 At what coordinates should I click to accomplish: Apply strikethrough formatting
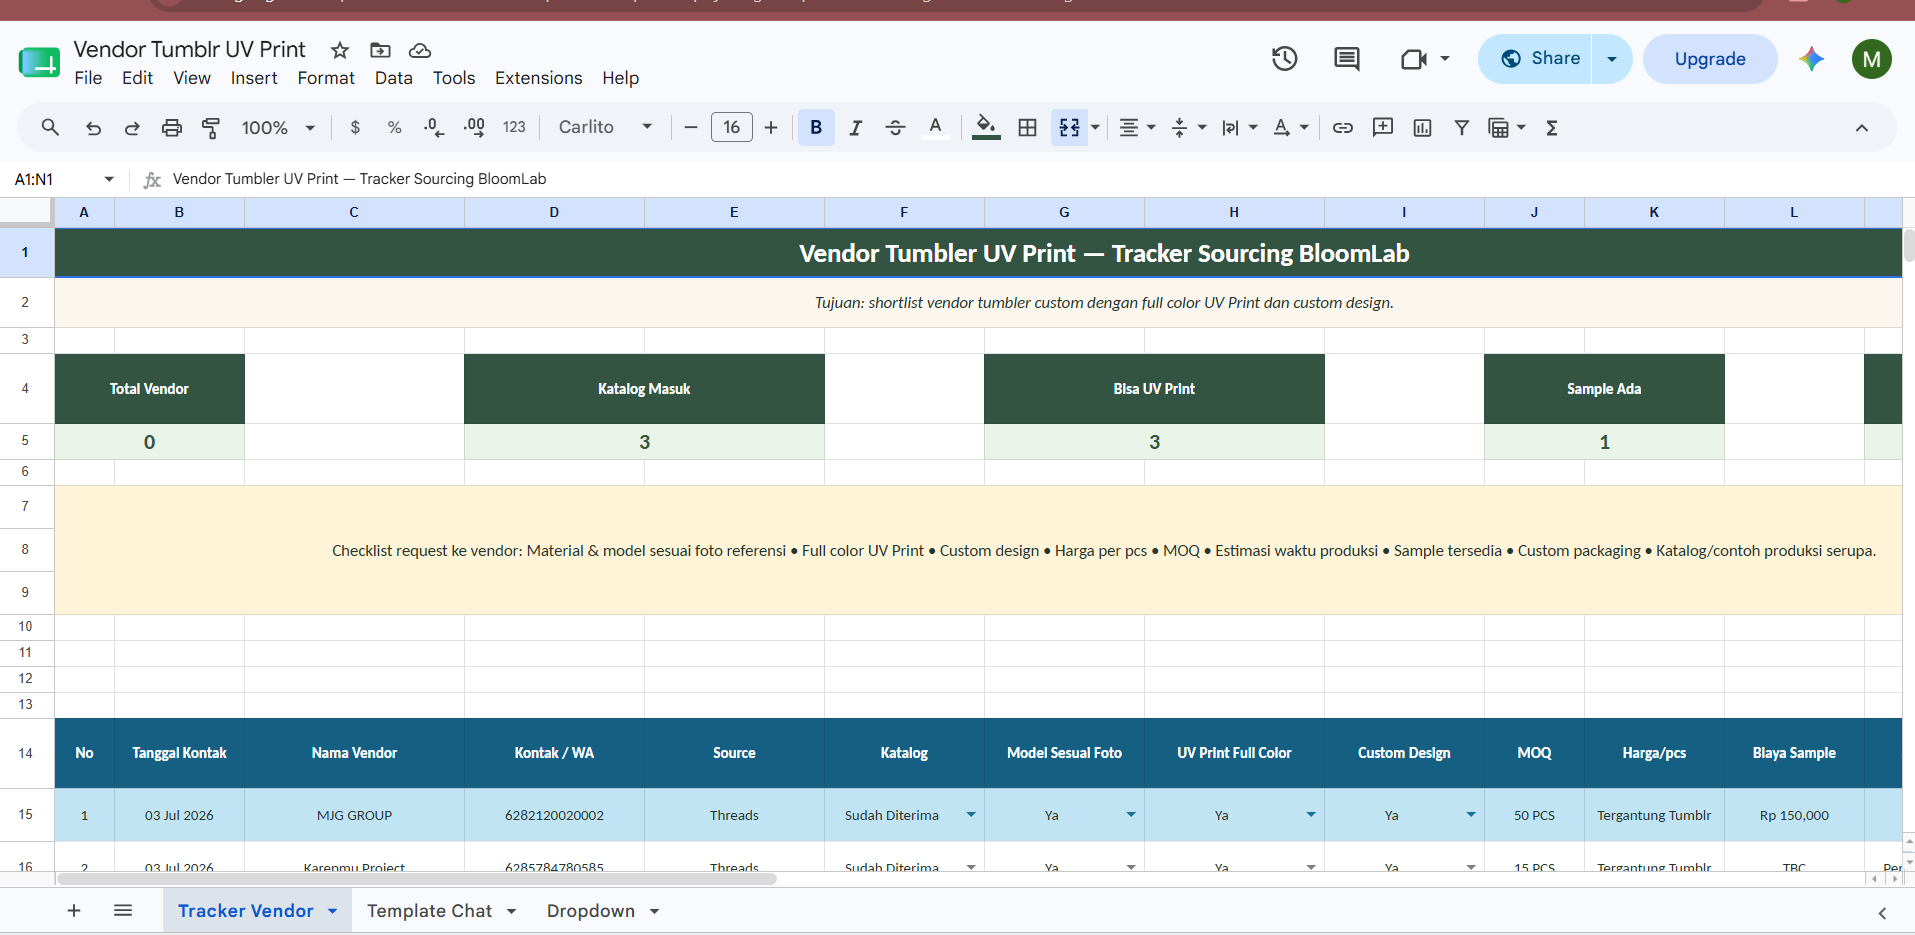[x=895, y=128]
